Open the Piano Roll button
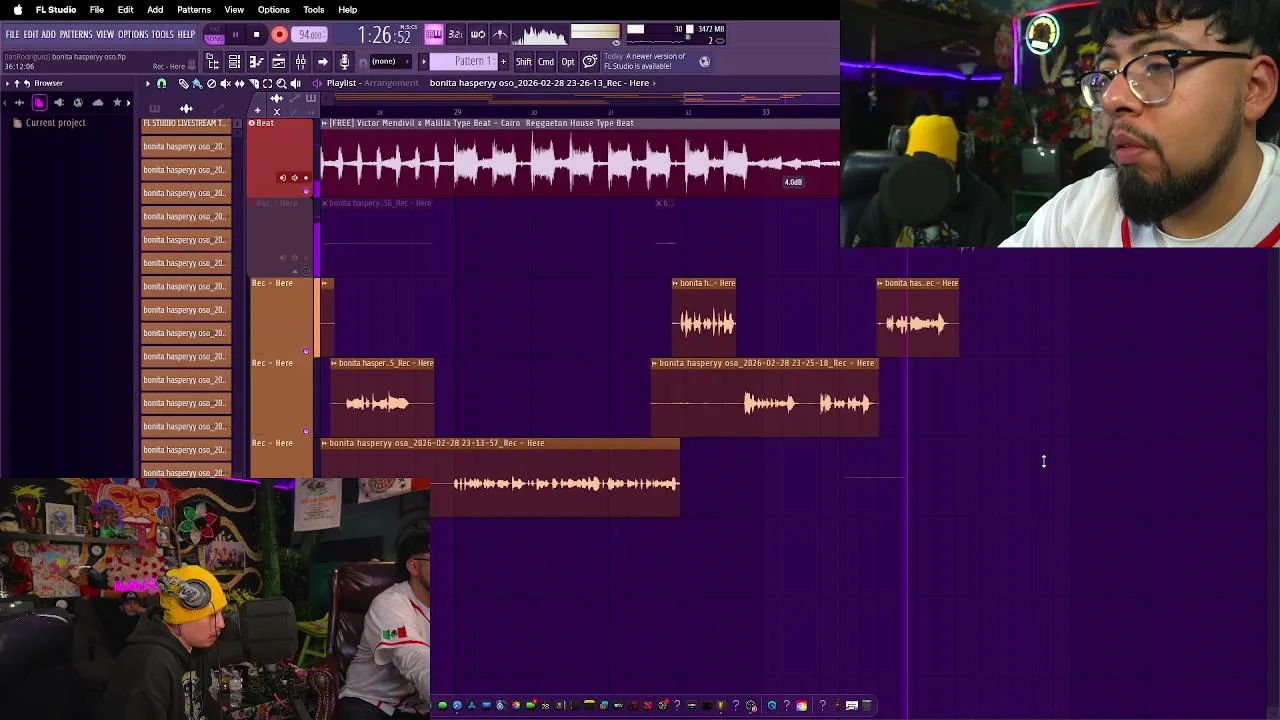Screen dimensions: 1280x720 pyautogui.click(x=256, y=62)
